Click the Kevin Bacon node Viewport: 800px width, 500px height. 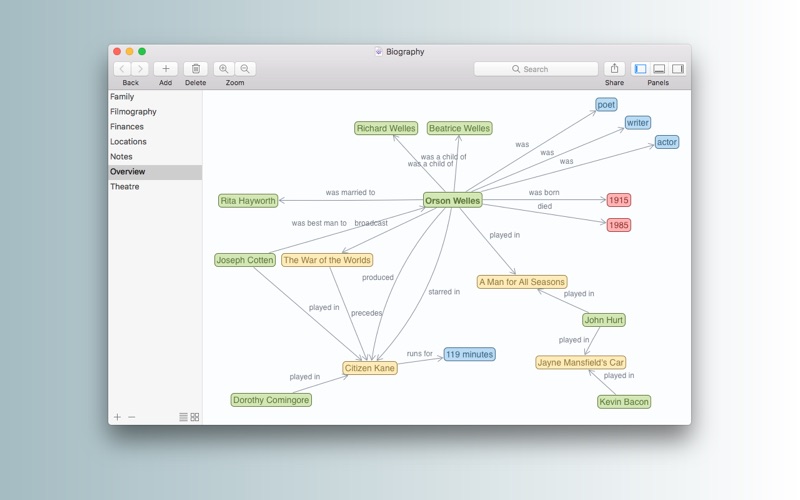[624, 402]
